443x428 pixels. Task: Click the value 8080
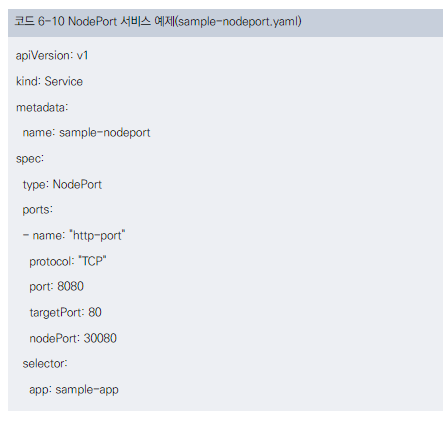pos(70,287)
